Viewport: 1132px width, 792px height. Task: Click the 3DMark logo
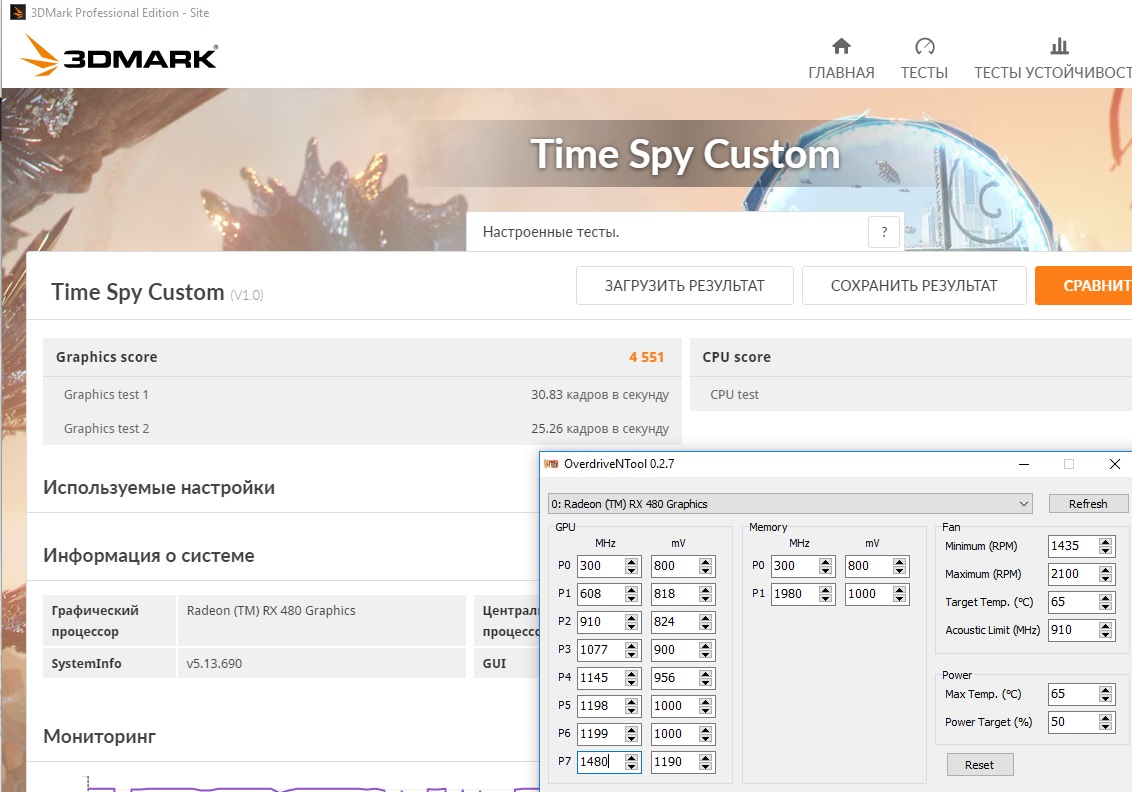coord(119,56)
